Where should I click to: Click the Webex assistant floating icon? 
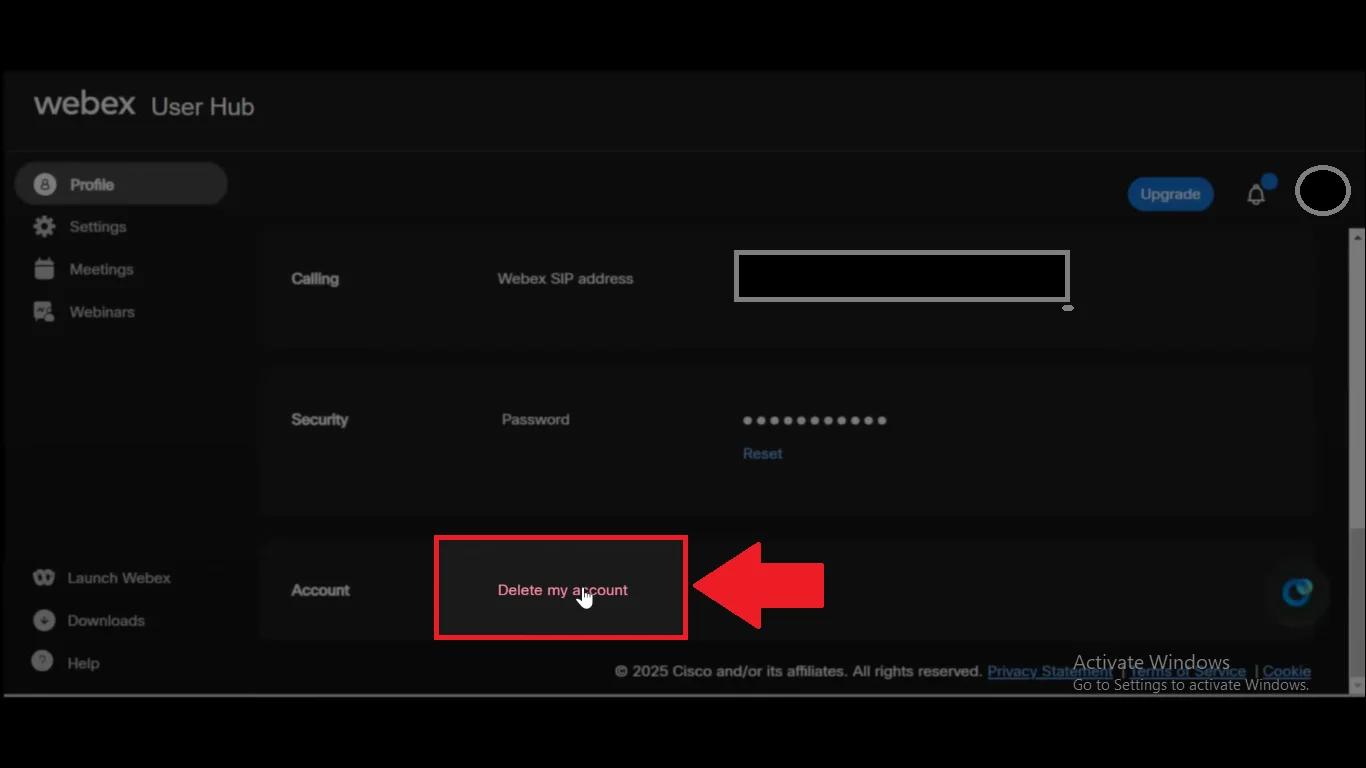tap(1297, 592)
